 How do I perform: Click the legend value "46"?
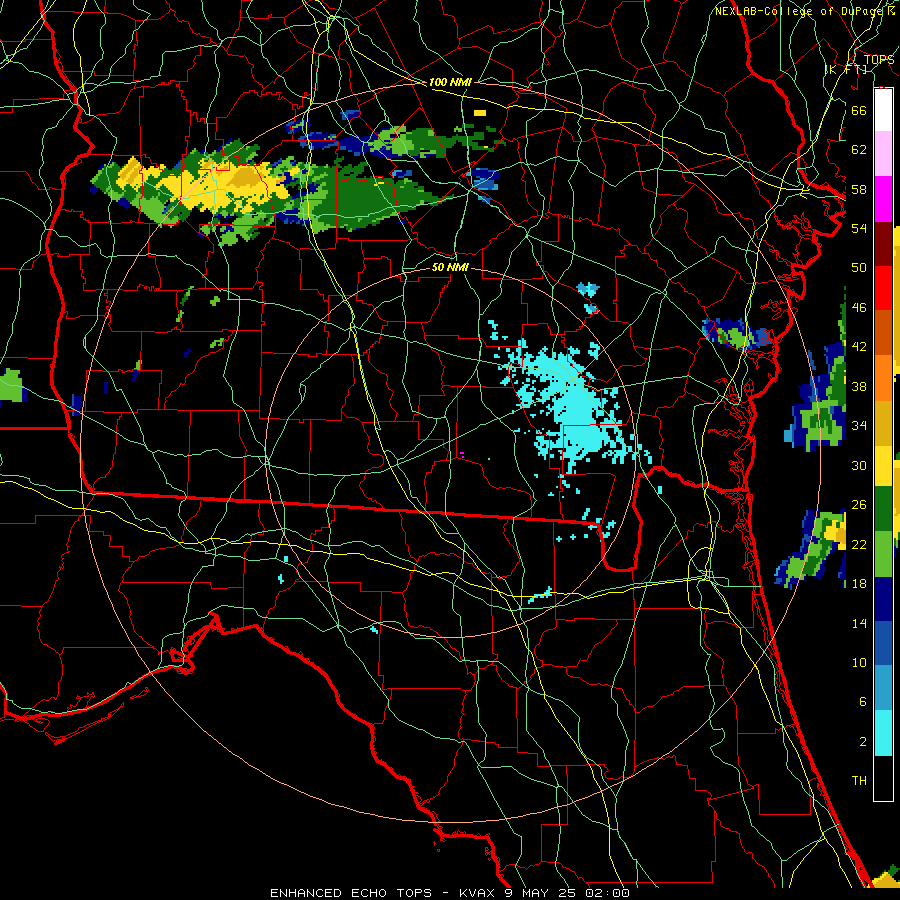[859, 307]
